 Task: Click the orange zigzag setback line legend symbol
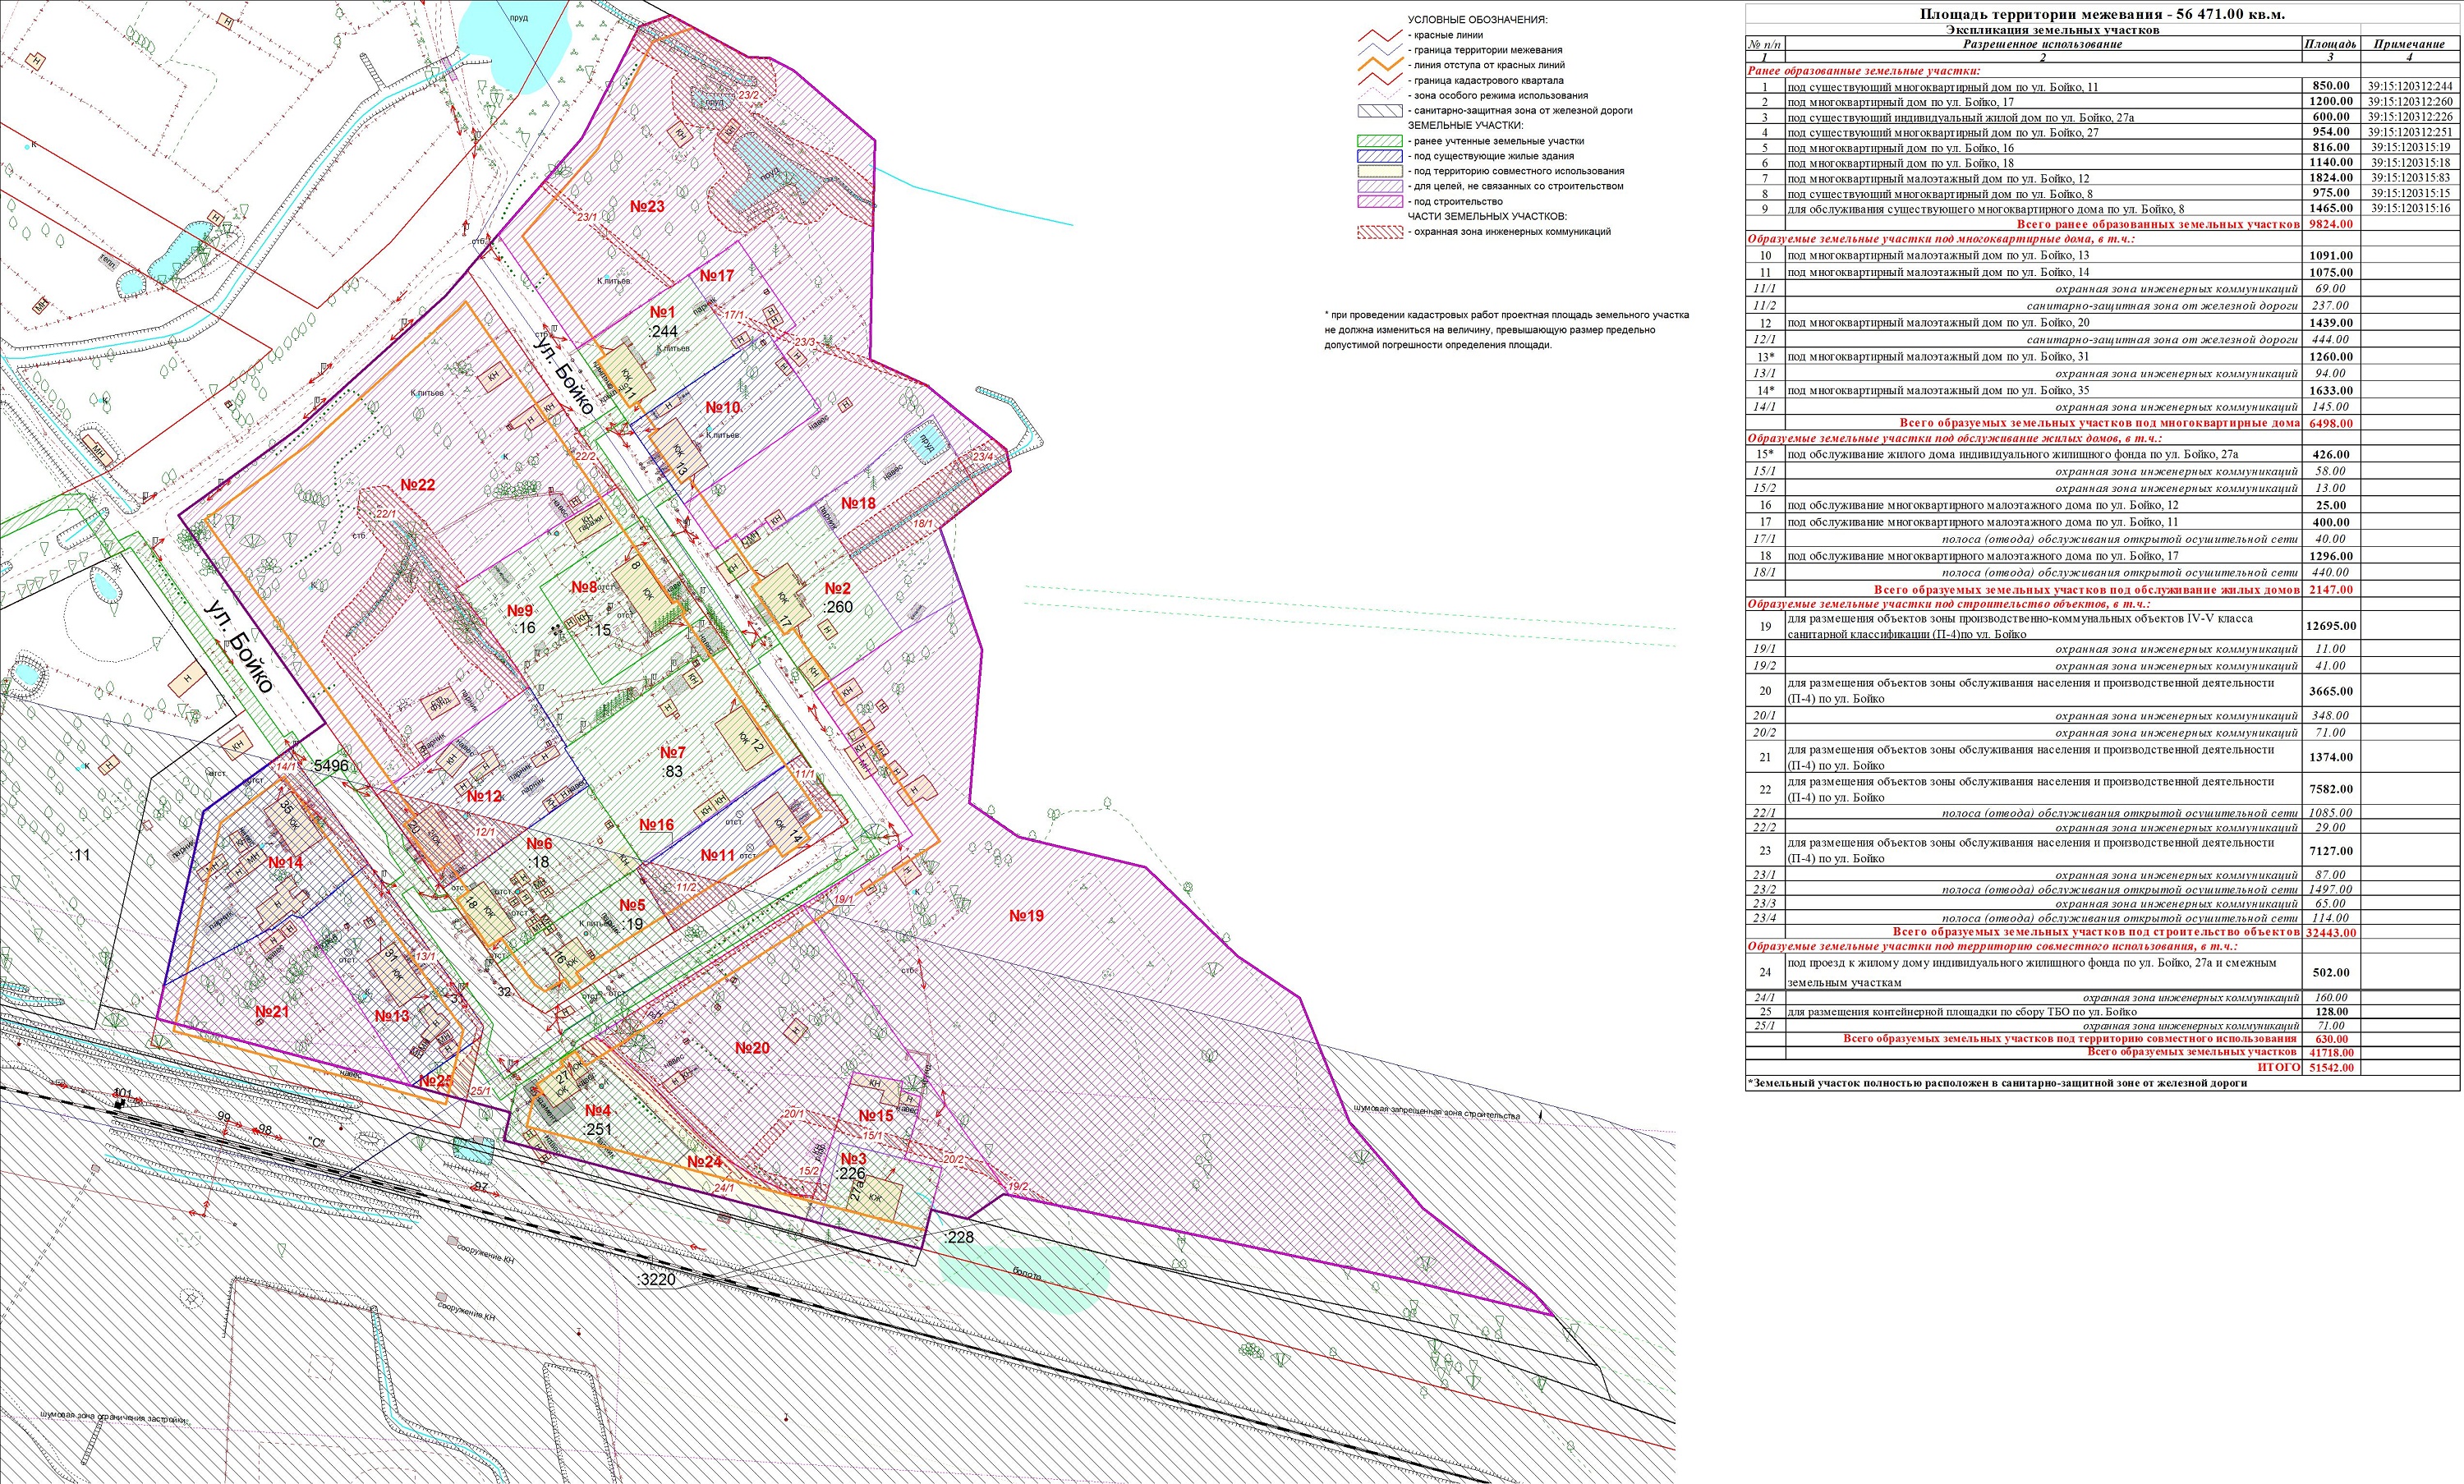pos(1380,66)
